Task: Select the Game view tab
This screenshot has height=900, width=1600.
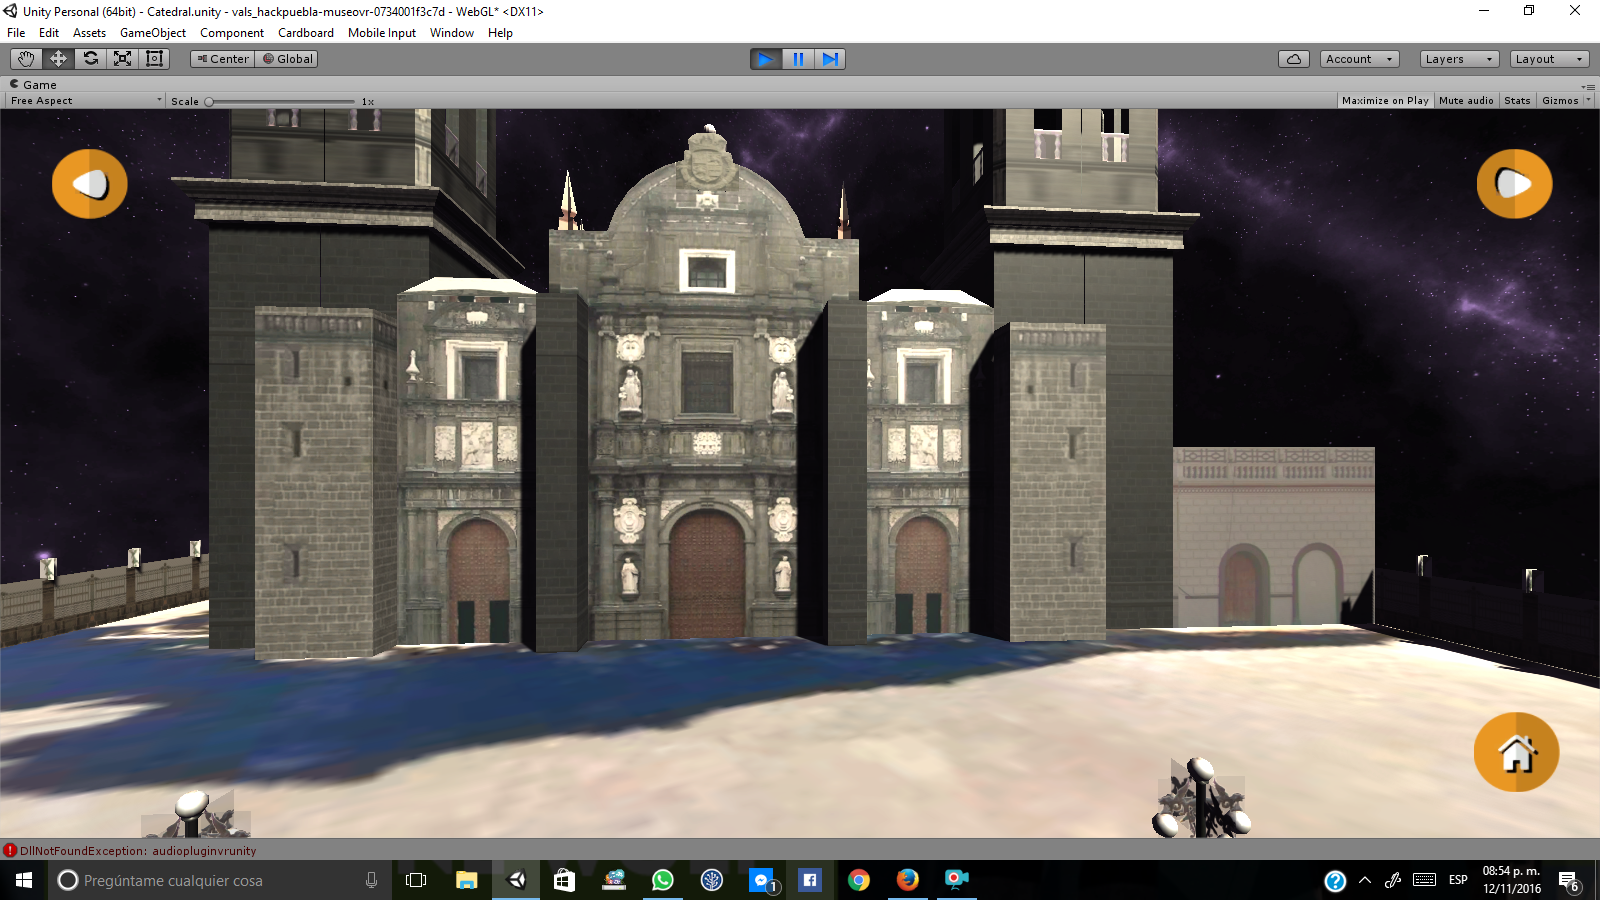Action: 33,85
